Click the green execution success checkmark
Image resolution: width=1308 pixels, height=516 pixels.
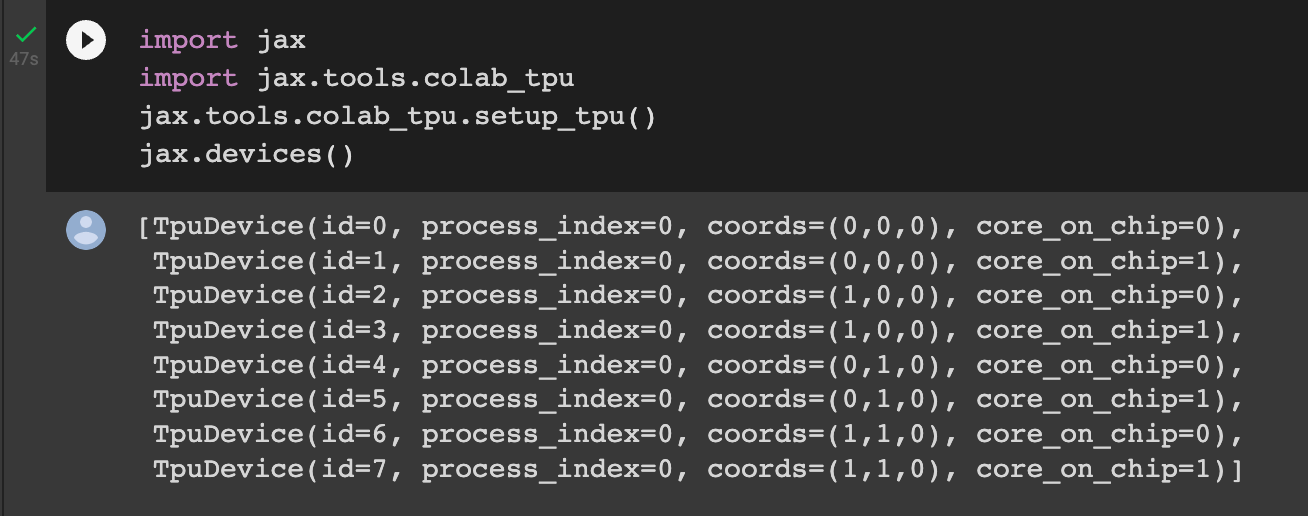tap(25, 36)
